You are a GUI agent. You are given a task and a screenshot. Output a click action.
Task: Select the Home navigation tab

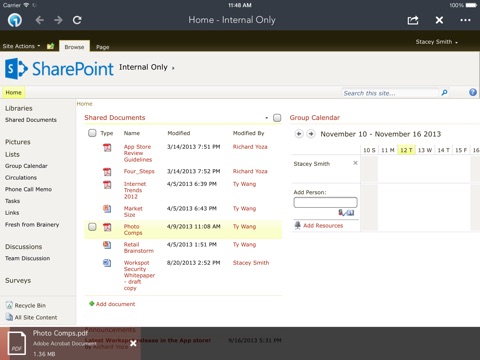[14, 92]
